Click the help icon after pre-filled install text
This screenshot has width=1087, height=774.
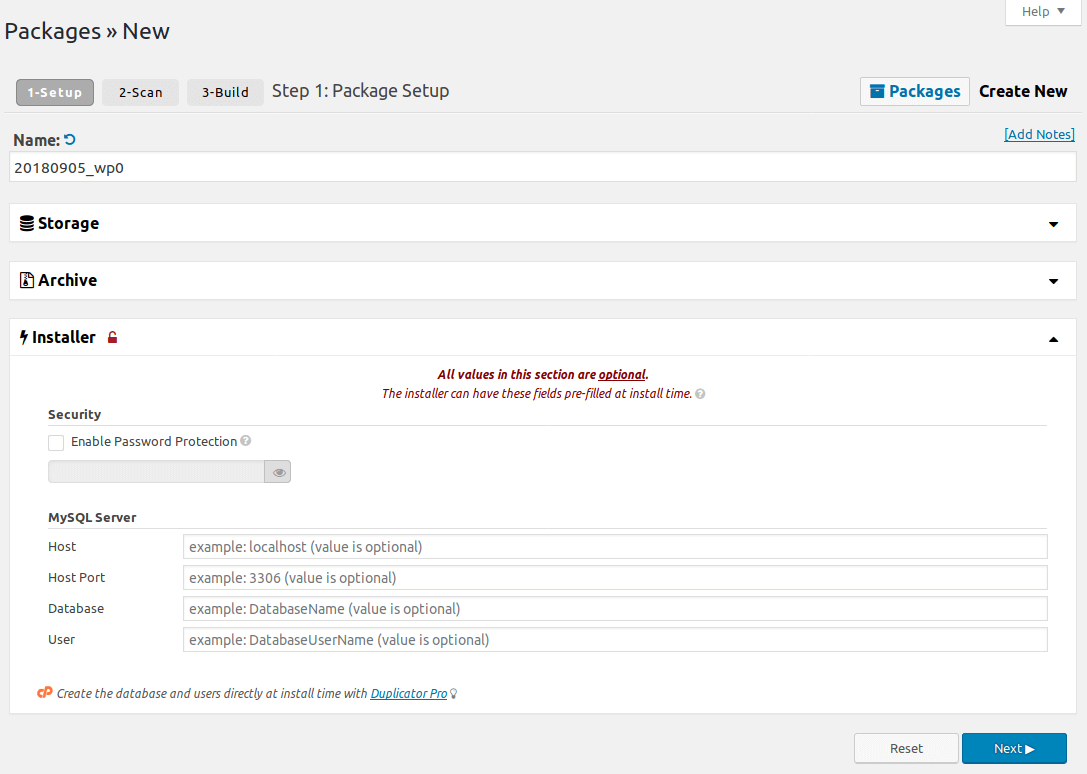point(700,394)
